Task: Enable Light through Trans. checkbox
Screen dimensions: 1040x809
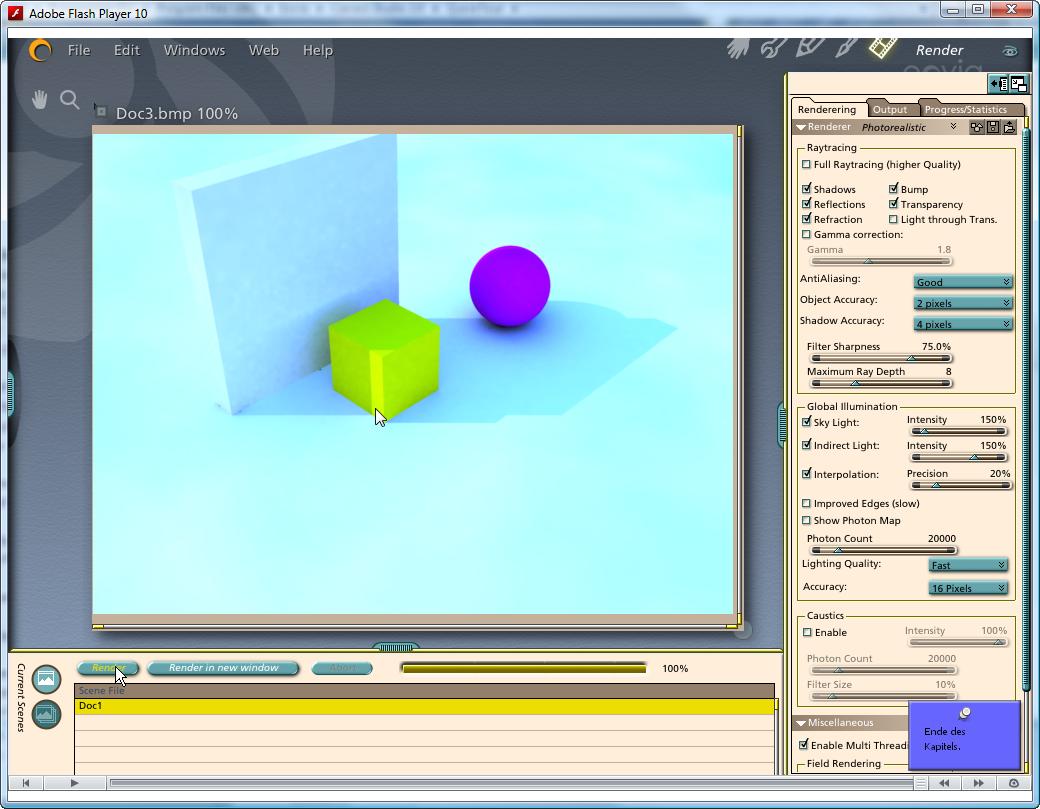Action: pos(893,219)
